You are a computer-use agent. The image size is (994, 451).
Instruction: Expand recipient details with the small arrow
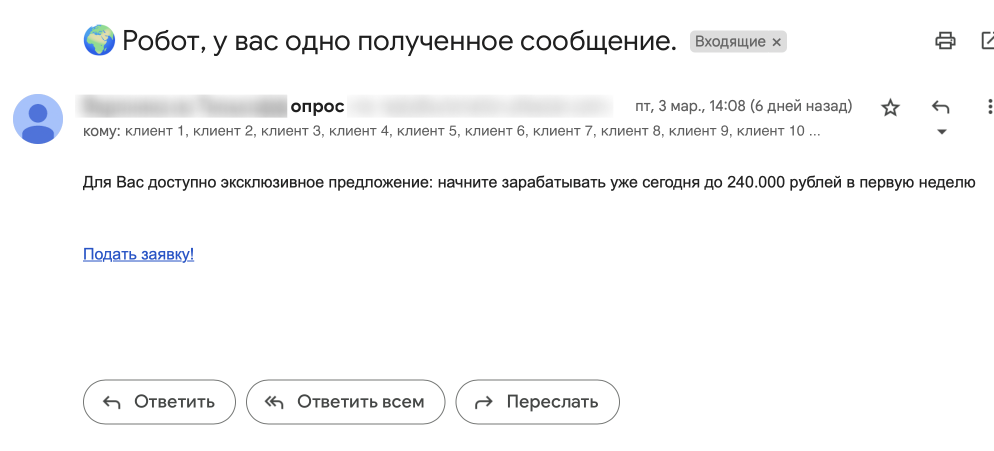(x=940, y=132)
